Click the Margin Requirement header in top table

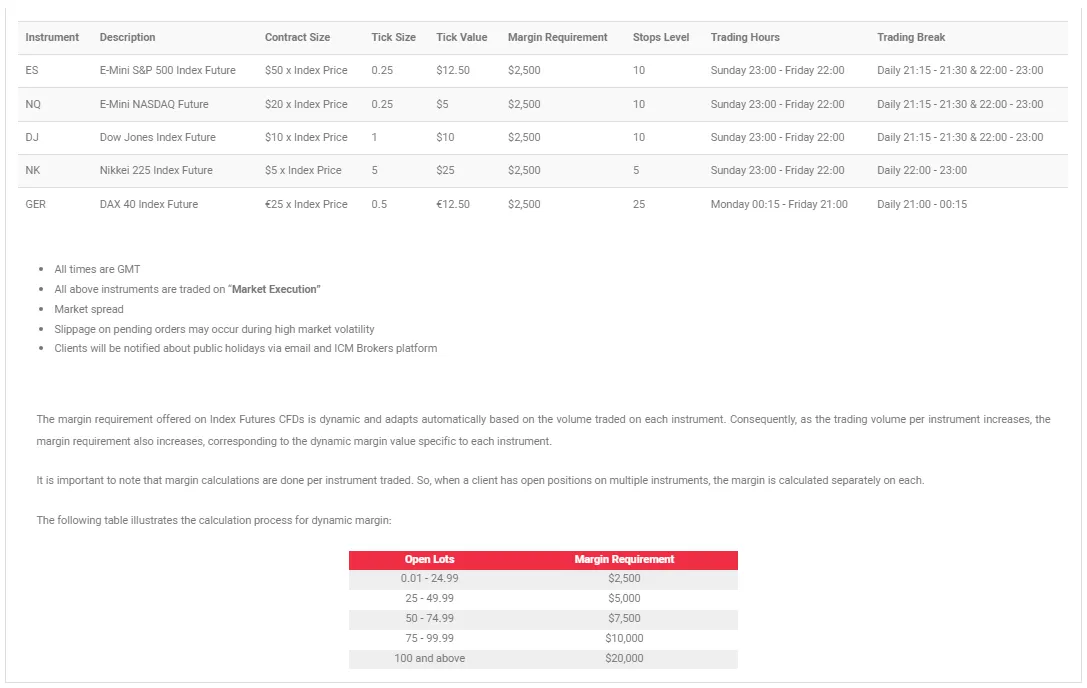click(x=557, y=37)
